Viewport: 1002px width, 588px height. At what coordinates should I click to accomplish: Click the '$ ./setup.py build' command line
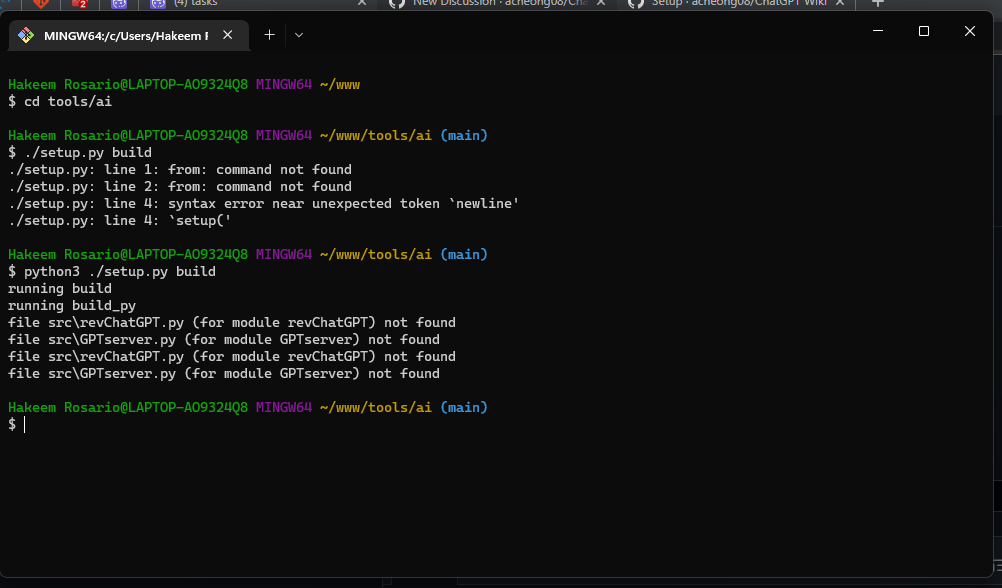(80, 152)
